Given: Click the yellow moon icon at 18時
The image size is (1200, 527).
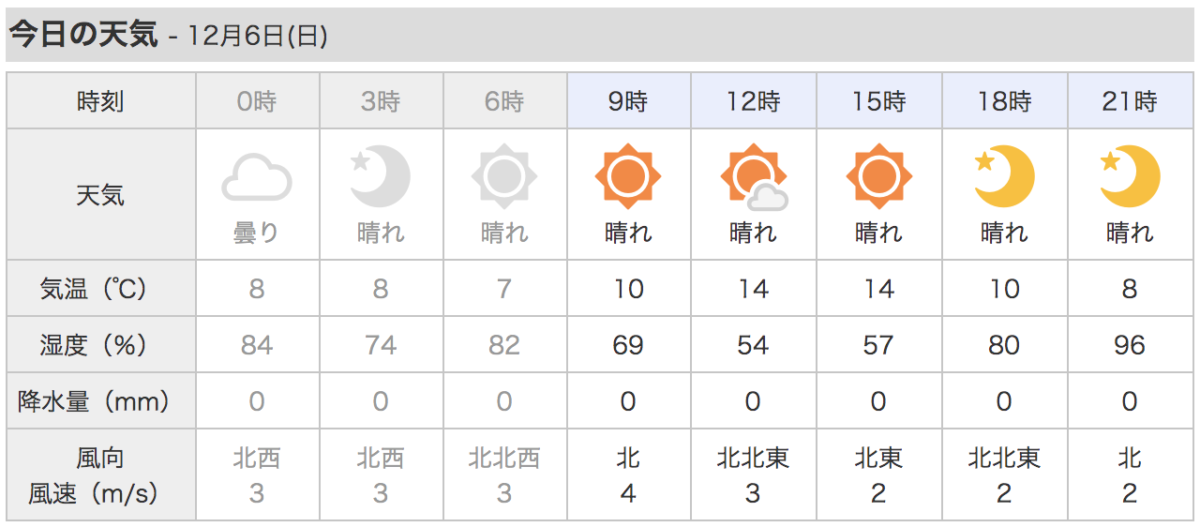Looking at the screenshot, I should [x=1003, y=176].
